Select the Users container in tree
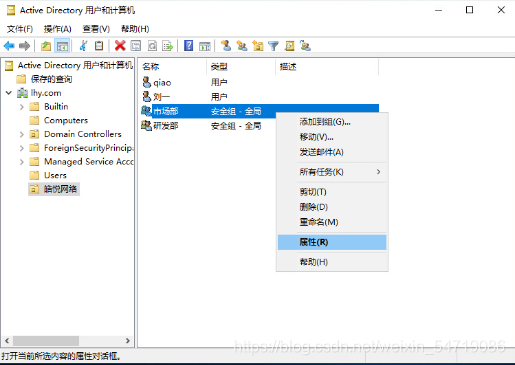Image resolution: width=515 pixels, height=365 pixels. pos(55,175)
